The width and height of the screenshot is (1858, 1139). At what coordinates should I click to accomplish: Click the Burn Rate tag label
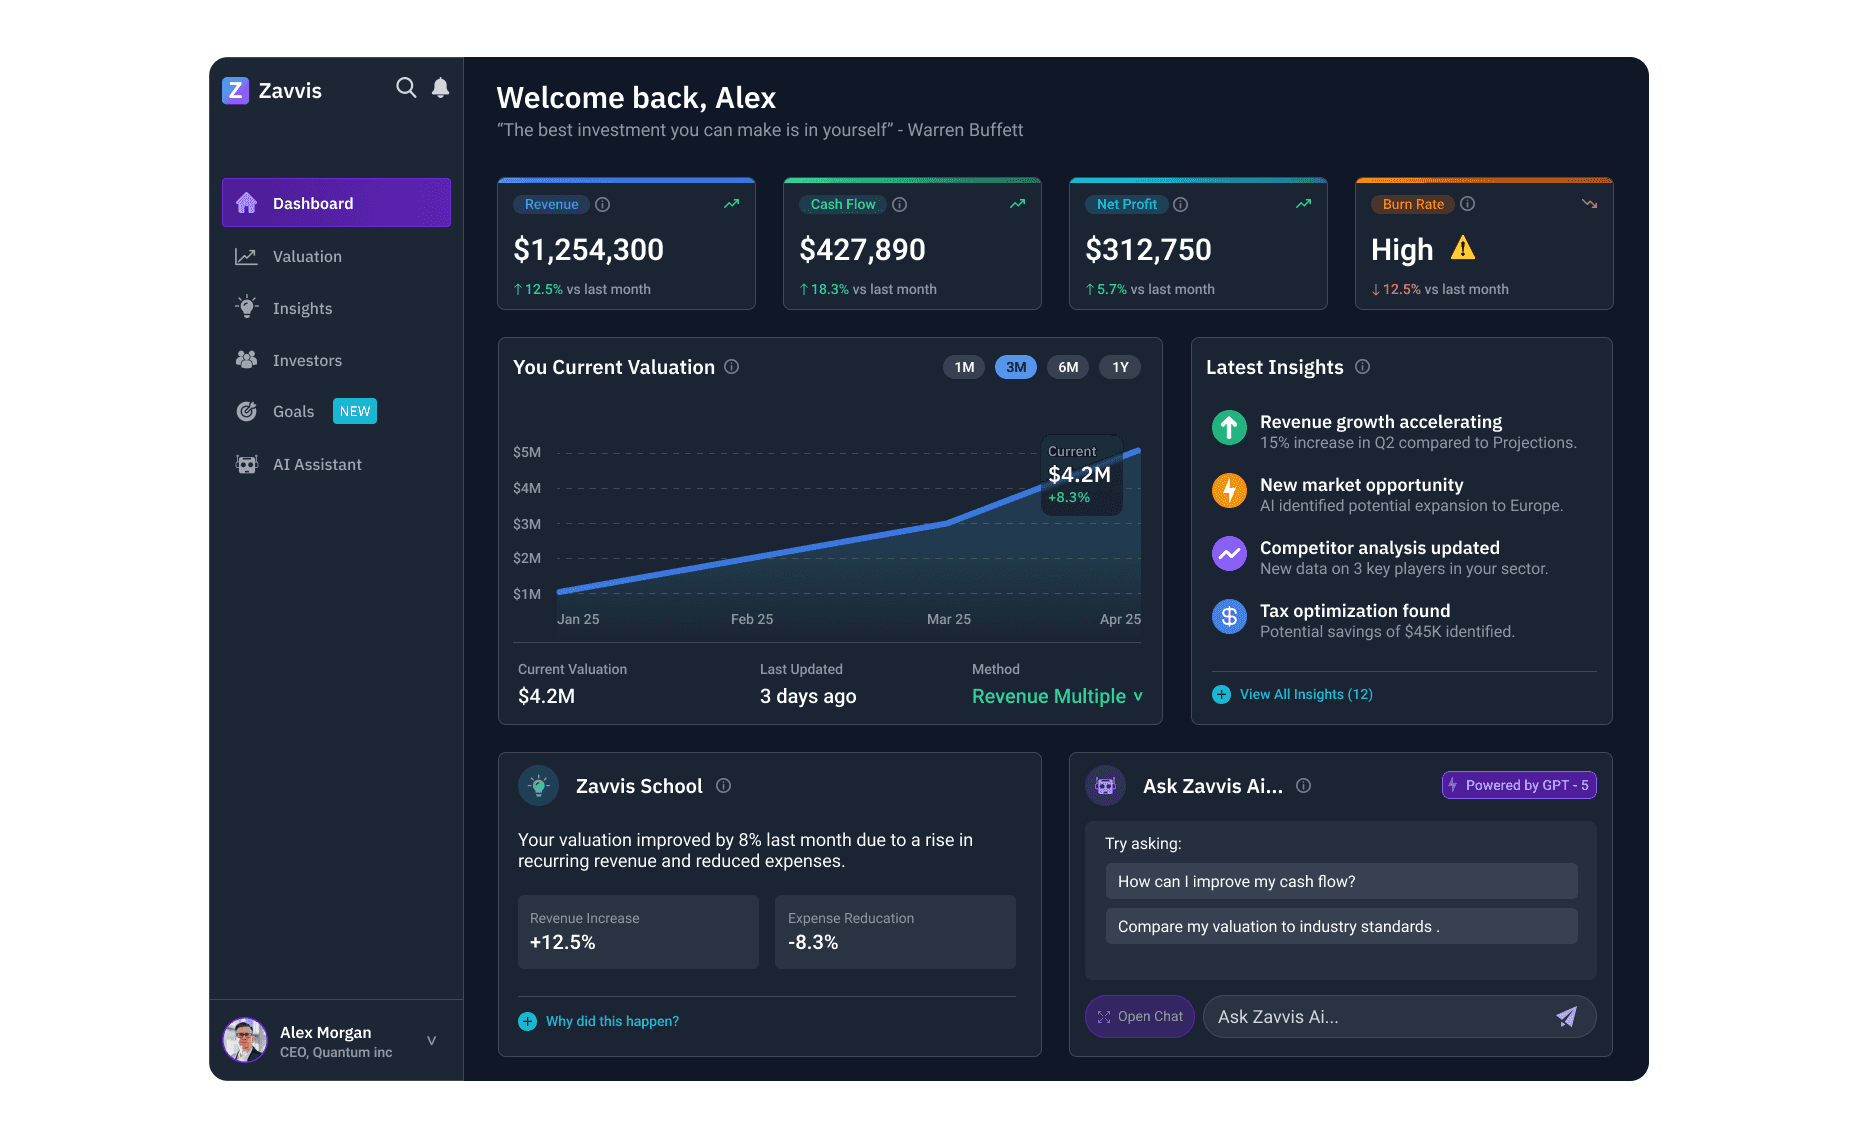point(1413,204)
